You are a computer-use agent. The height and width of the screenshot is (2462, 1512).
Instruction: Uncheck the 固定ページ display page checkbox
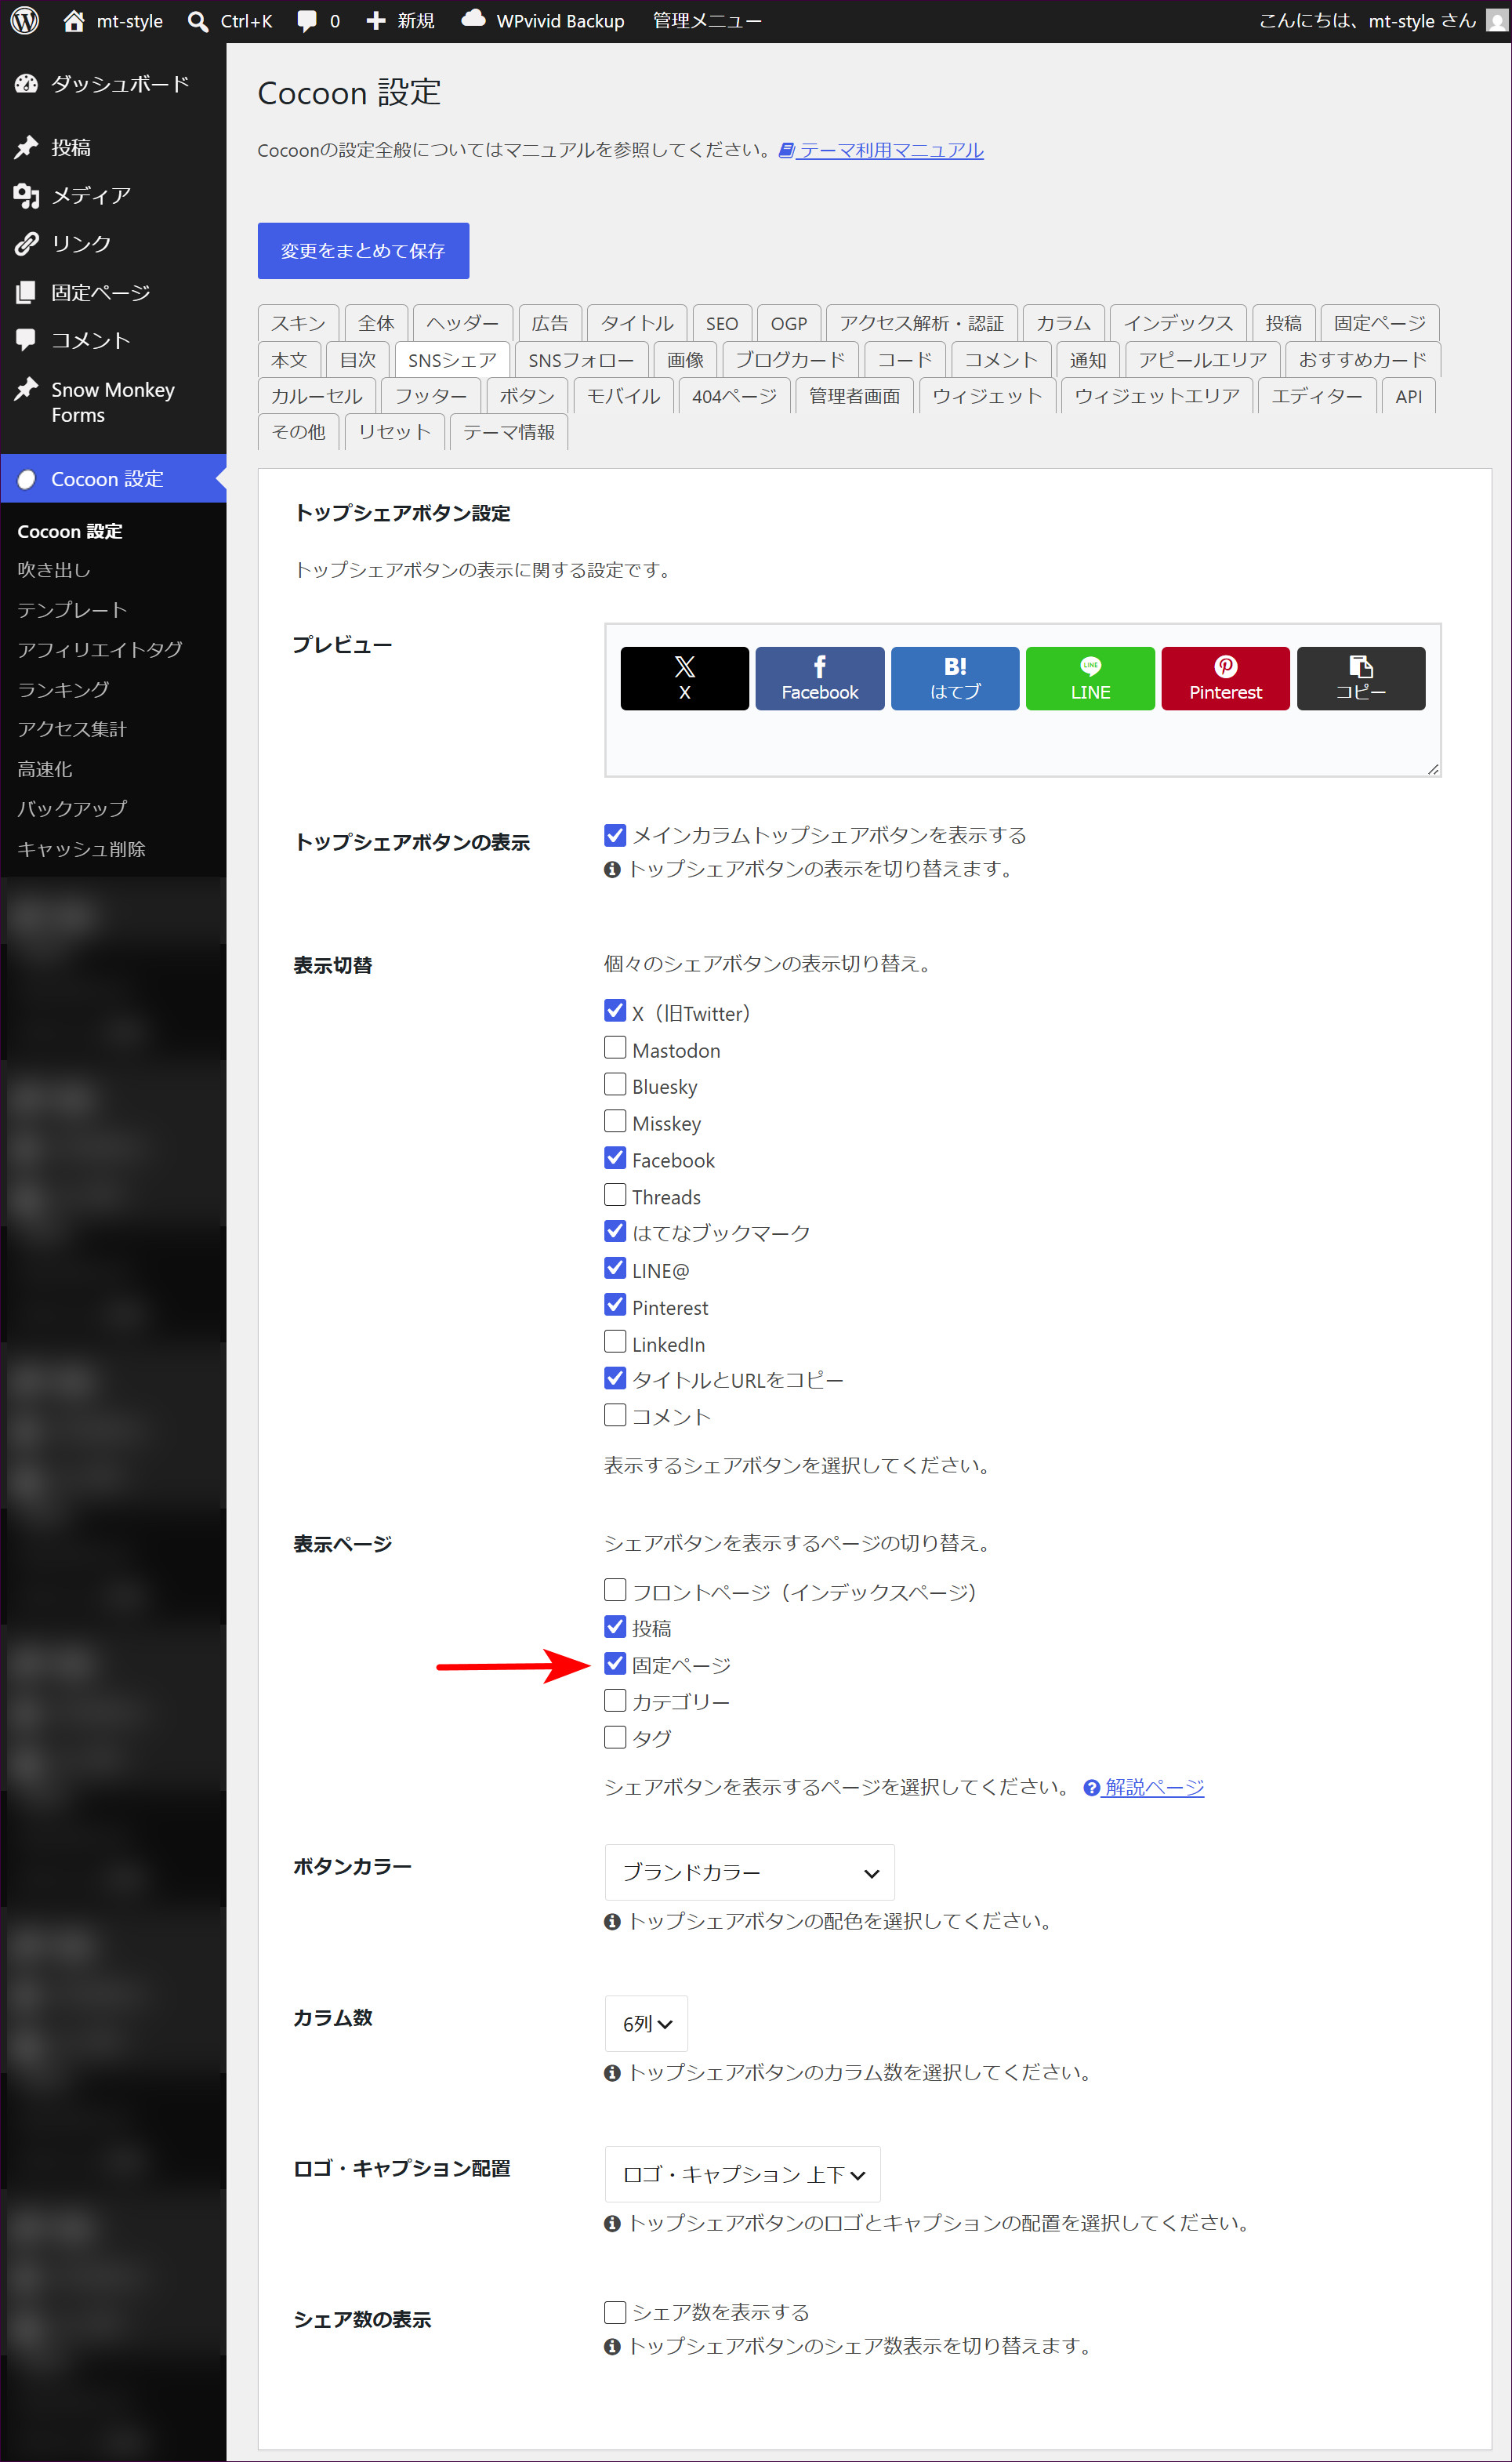(615, 1664)
